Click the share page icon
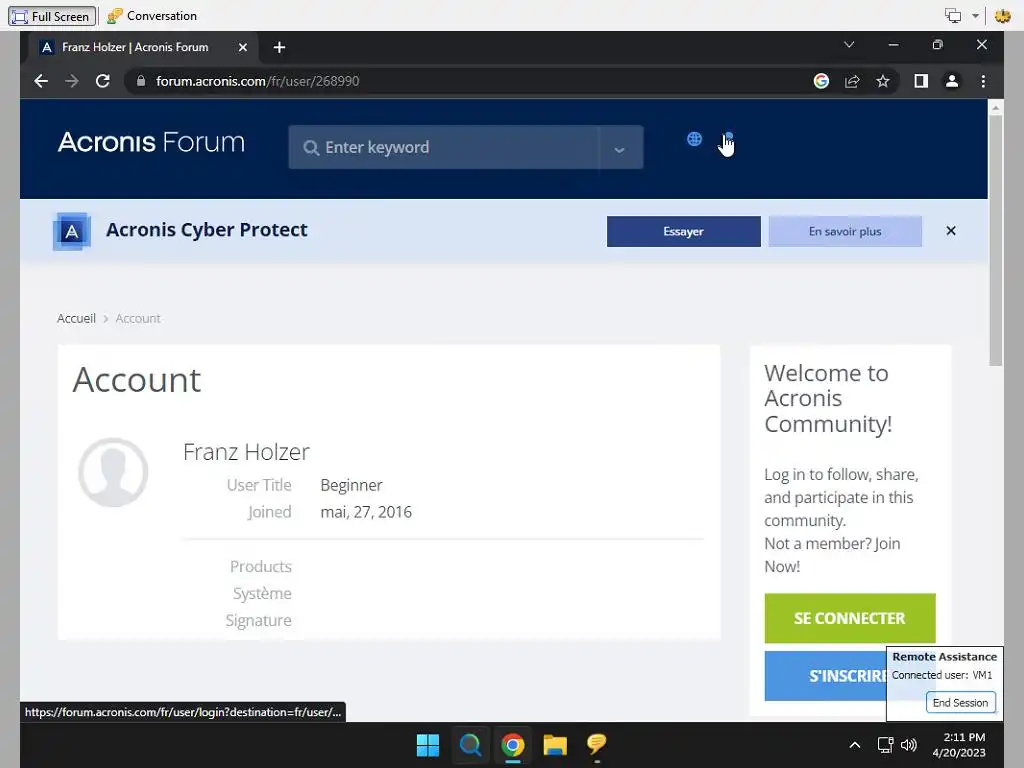Screen dimensions: 1024x768 [852, 81]
